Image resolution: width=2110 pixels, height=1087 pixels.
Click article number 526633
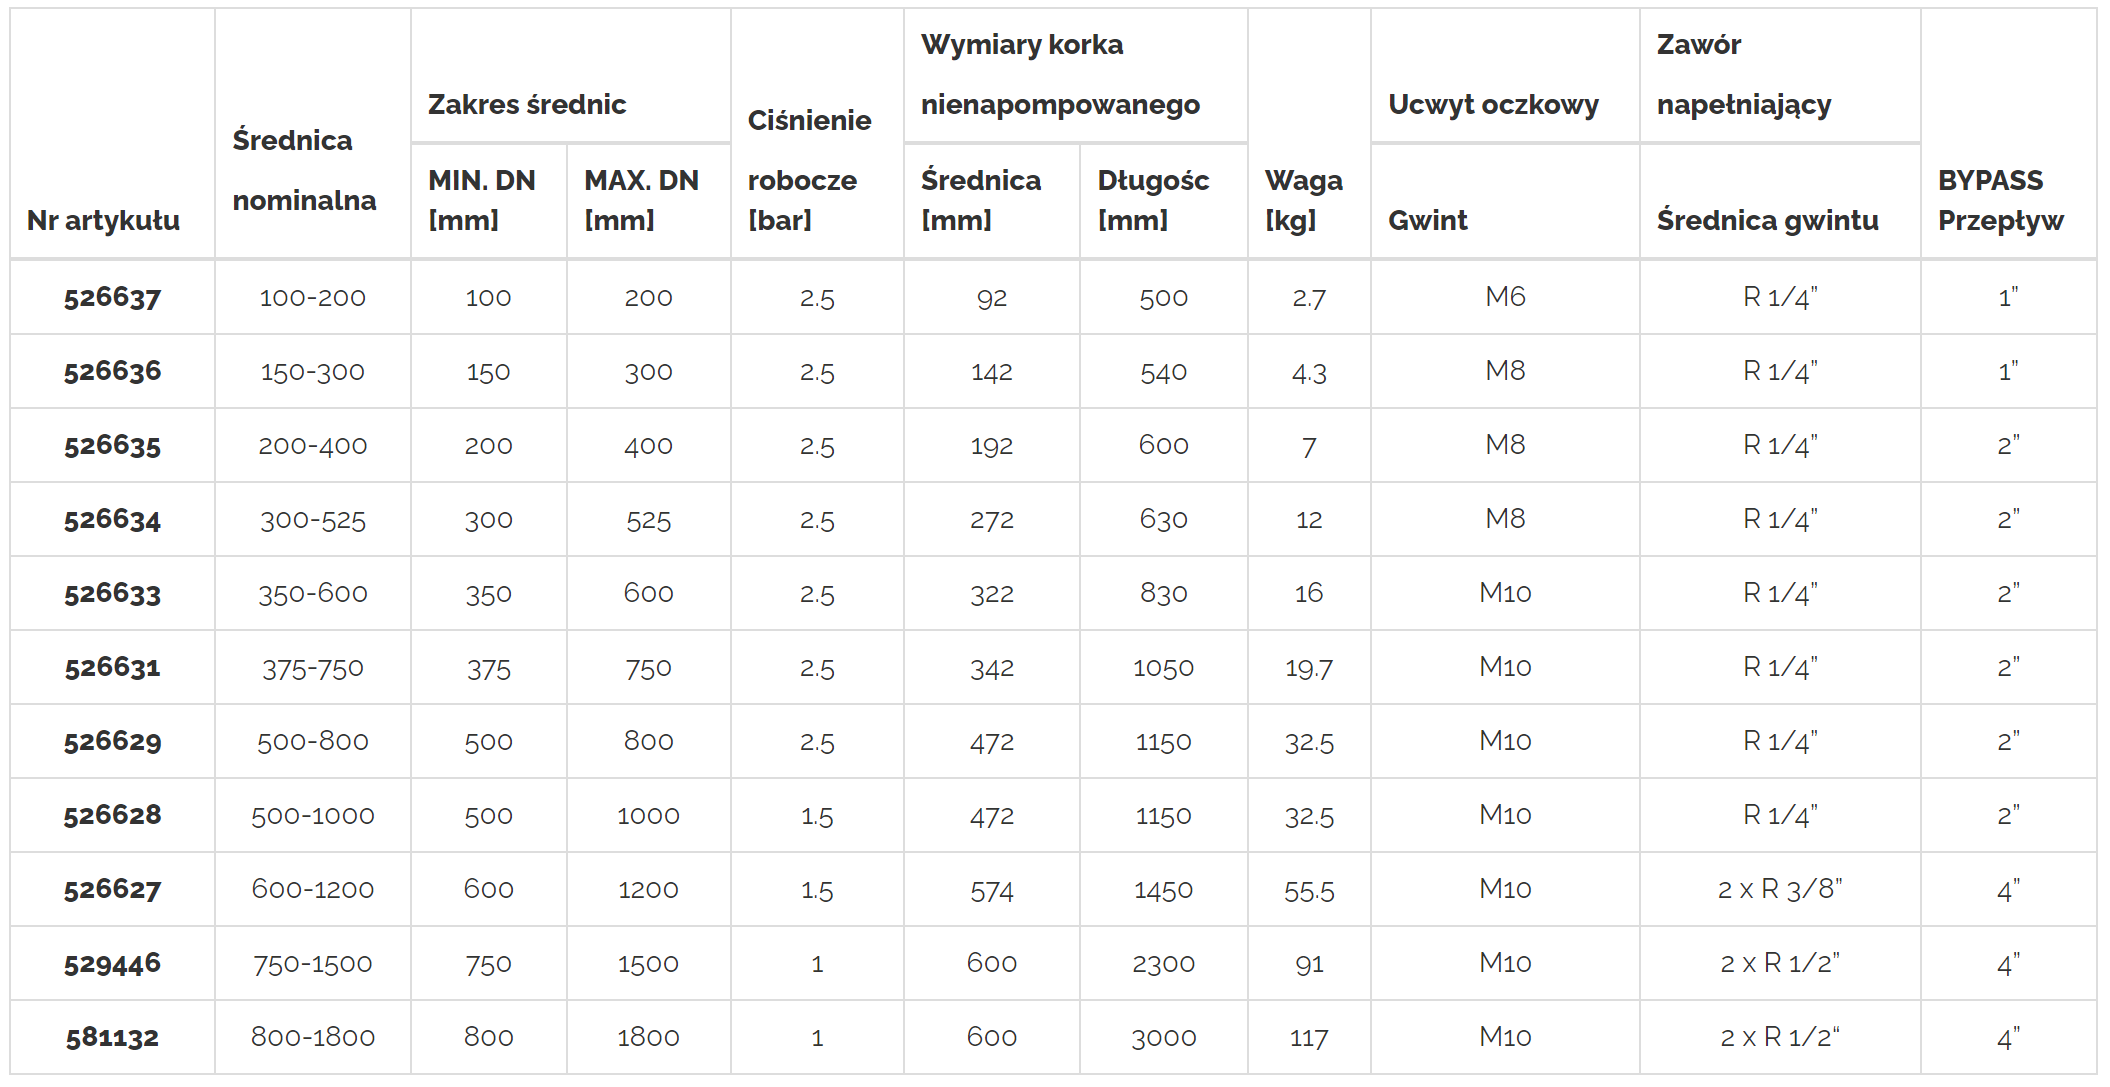[x=112, y=593]
